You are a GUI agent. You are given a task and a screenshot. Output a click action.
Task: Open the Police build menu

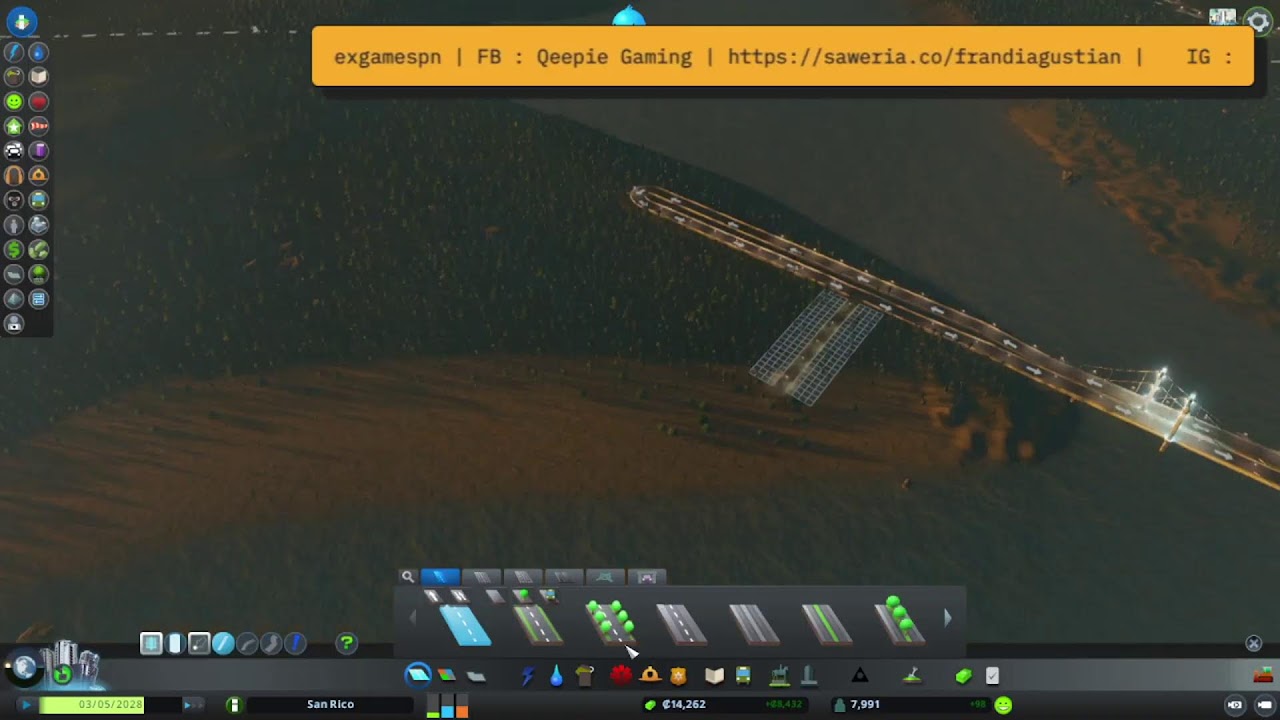click(679, 676)
